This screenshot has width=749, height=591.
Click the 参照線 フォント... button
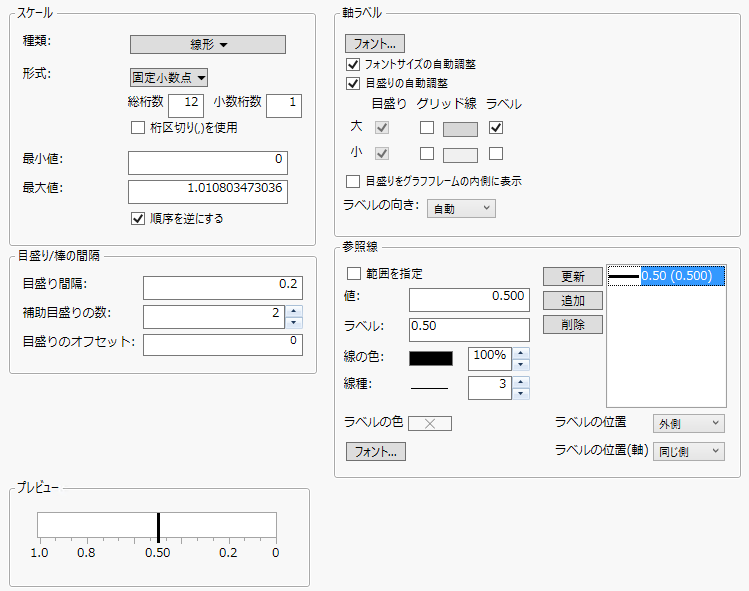(x=376, y=451)
